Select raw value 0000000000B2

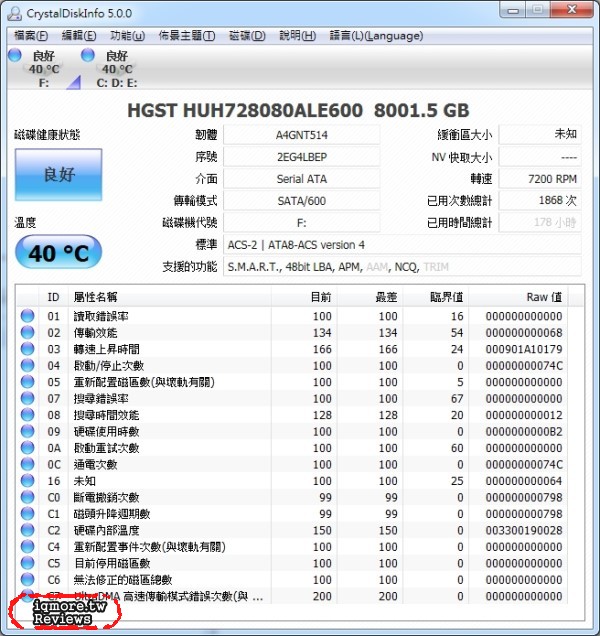coord(524,431)
